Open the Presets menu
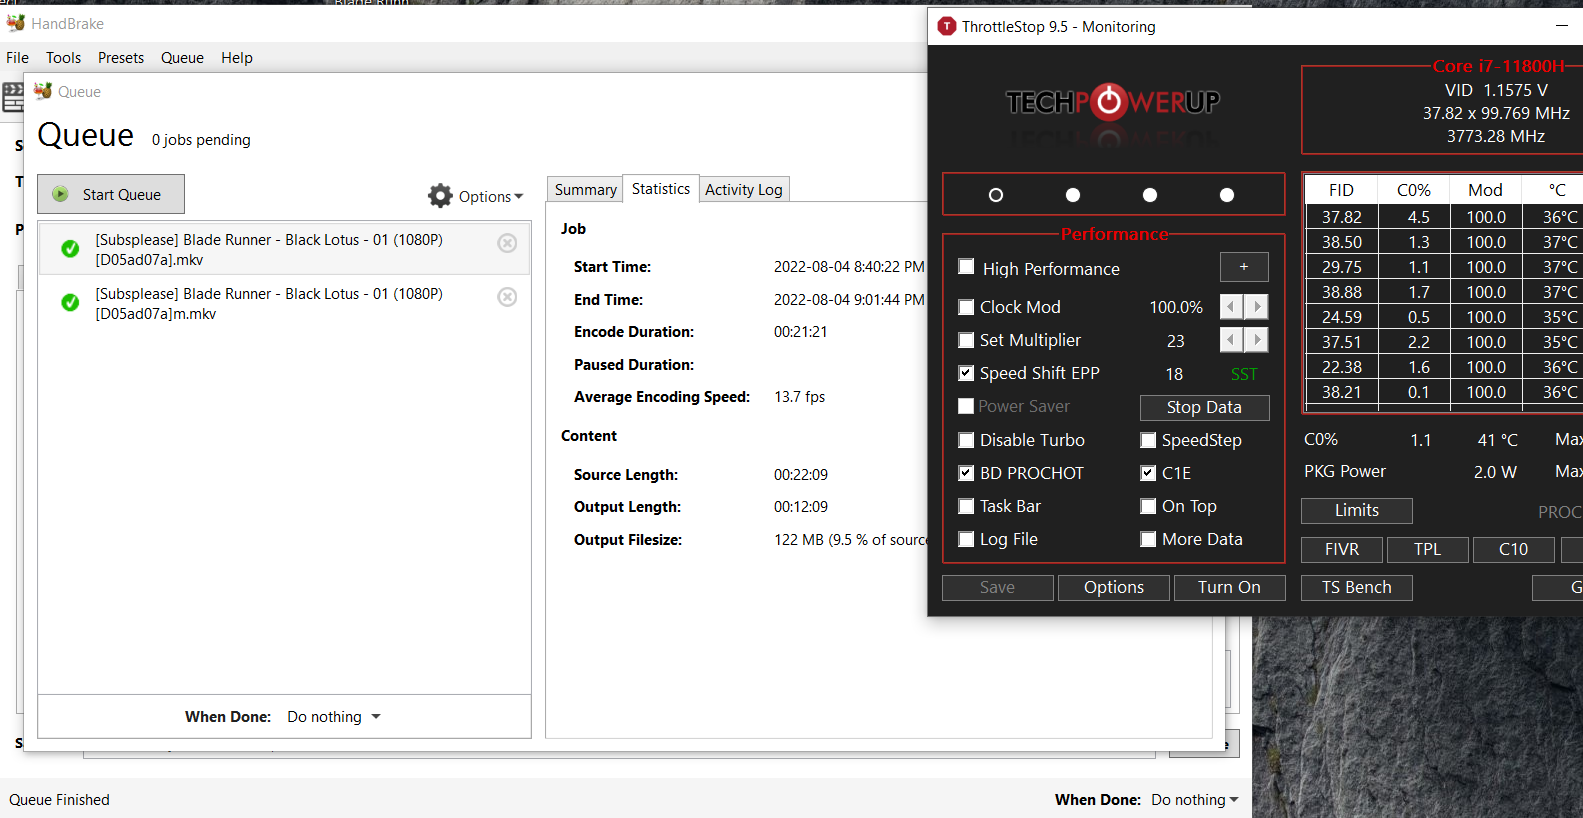The height and width of the screenshot is (818, 1583). pyautogui.click(x=121, y=58)
